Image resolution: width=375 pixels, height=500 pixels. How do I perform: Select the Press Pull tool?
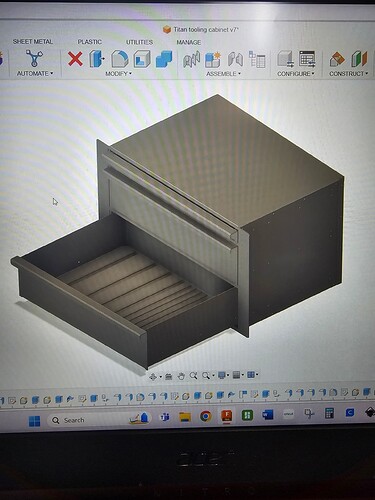[x=96, y=59]
